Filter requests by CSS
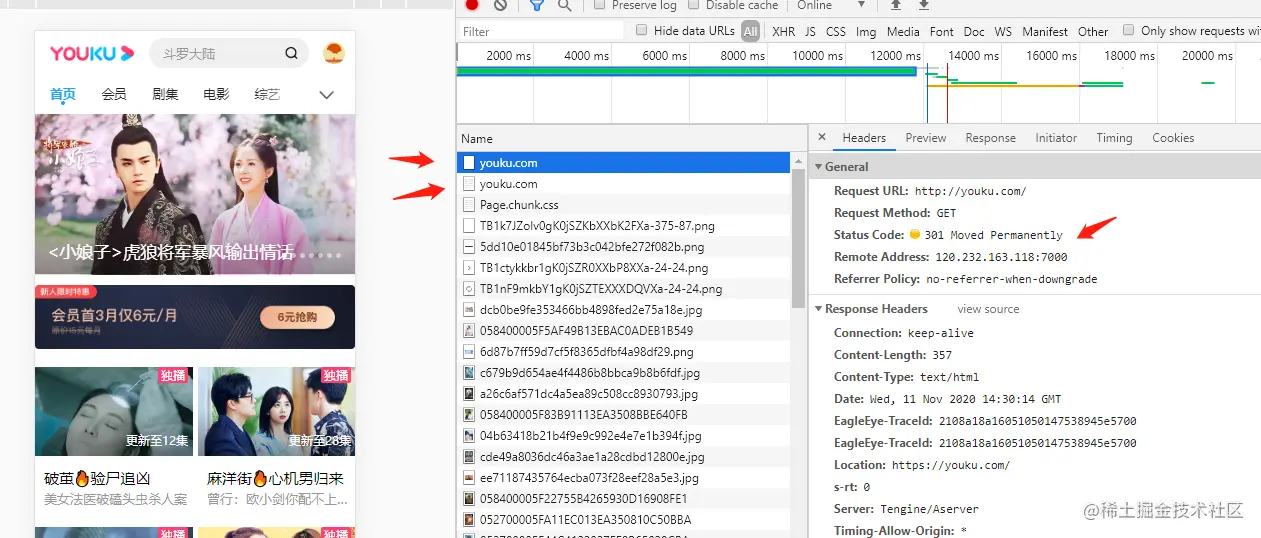Image resolution: width=1261 pixels, height=538 pixels. pos(836,32)
